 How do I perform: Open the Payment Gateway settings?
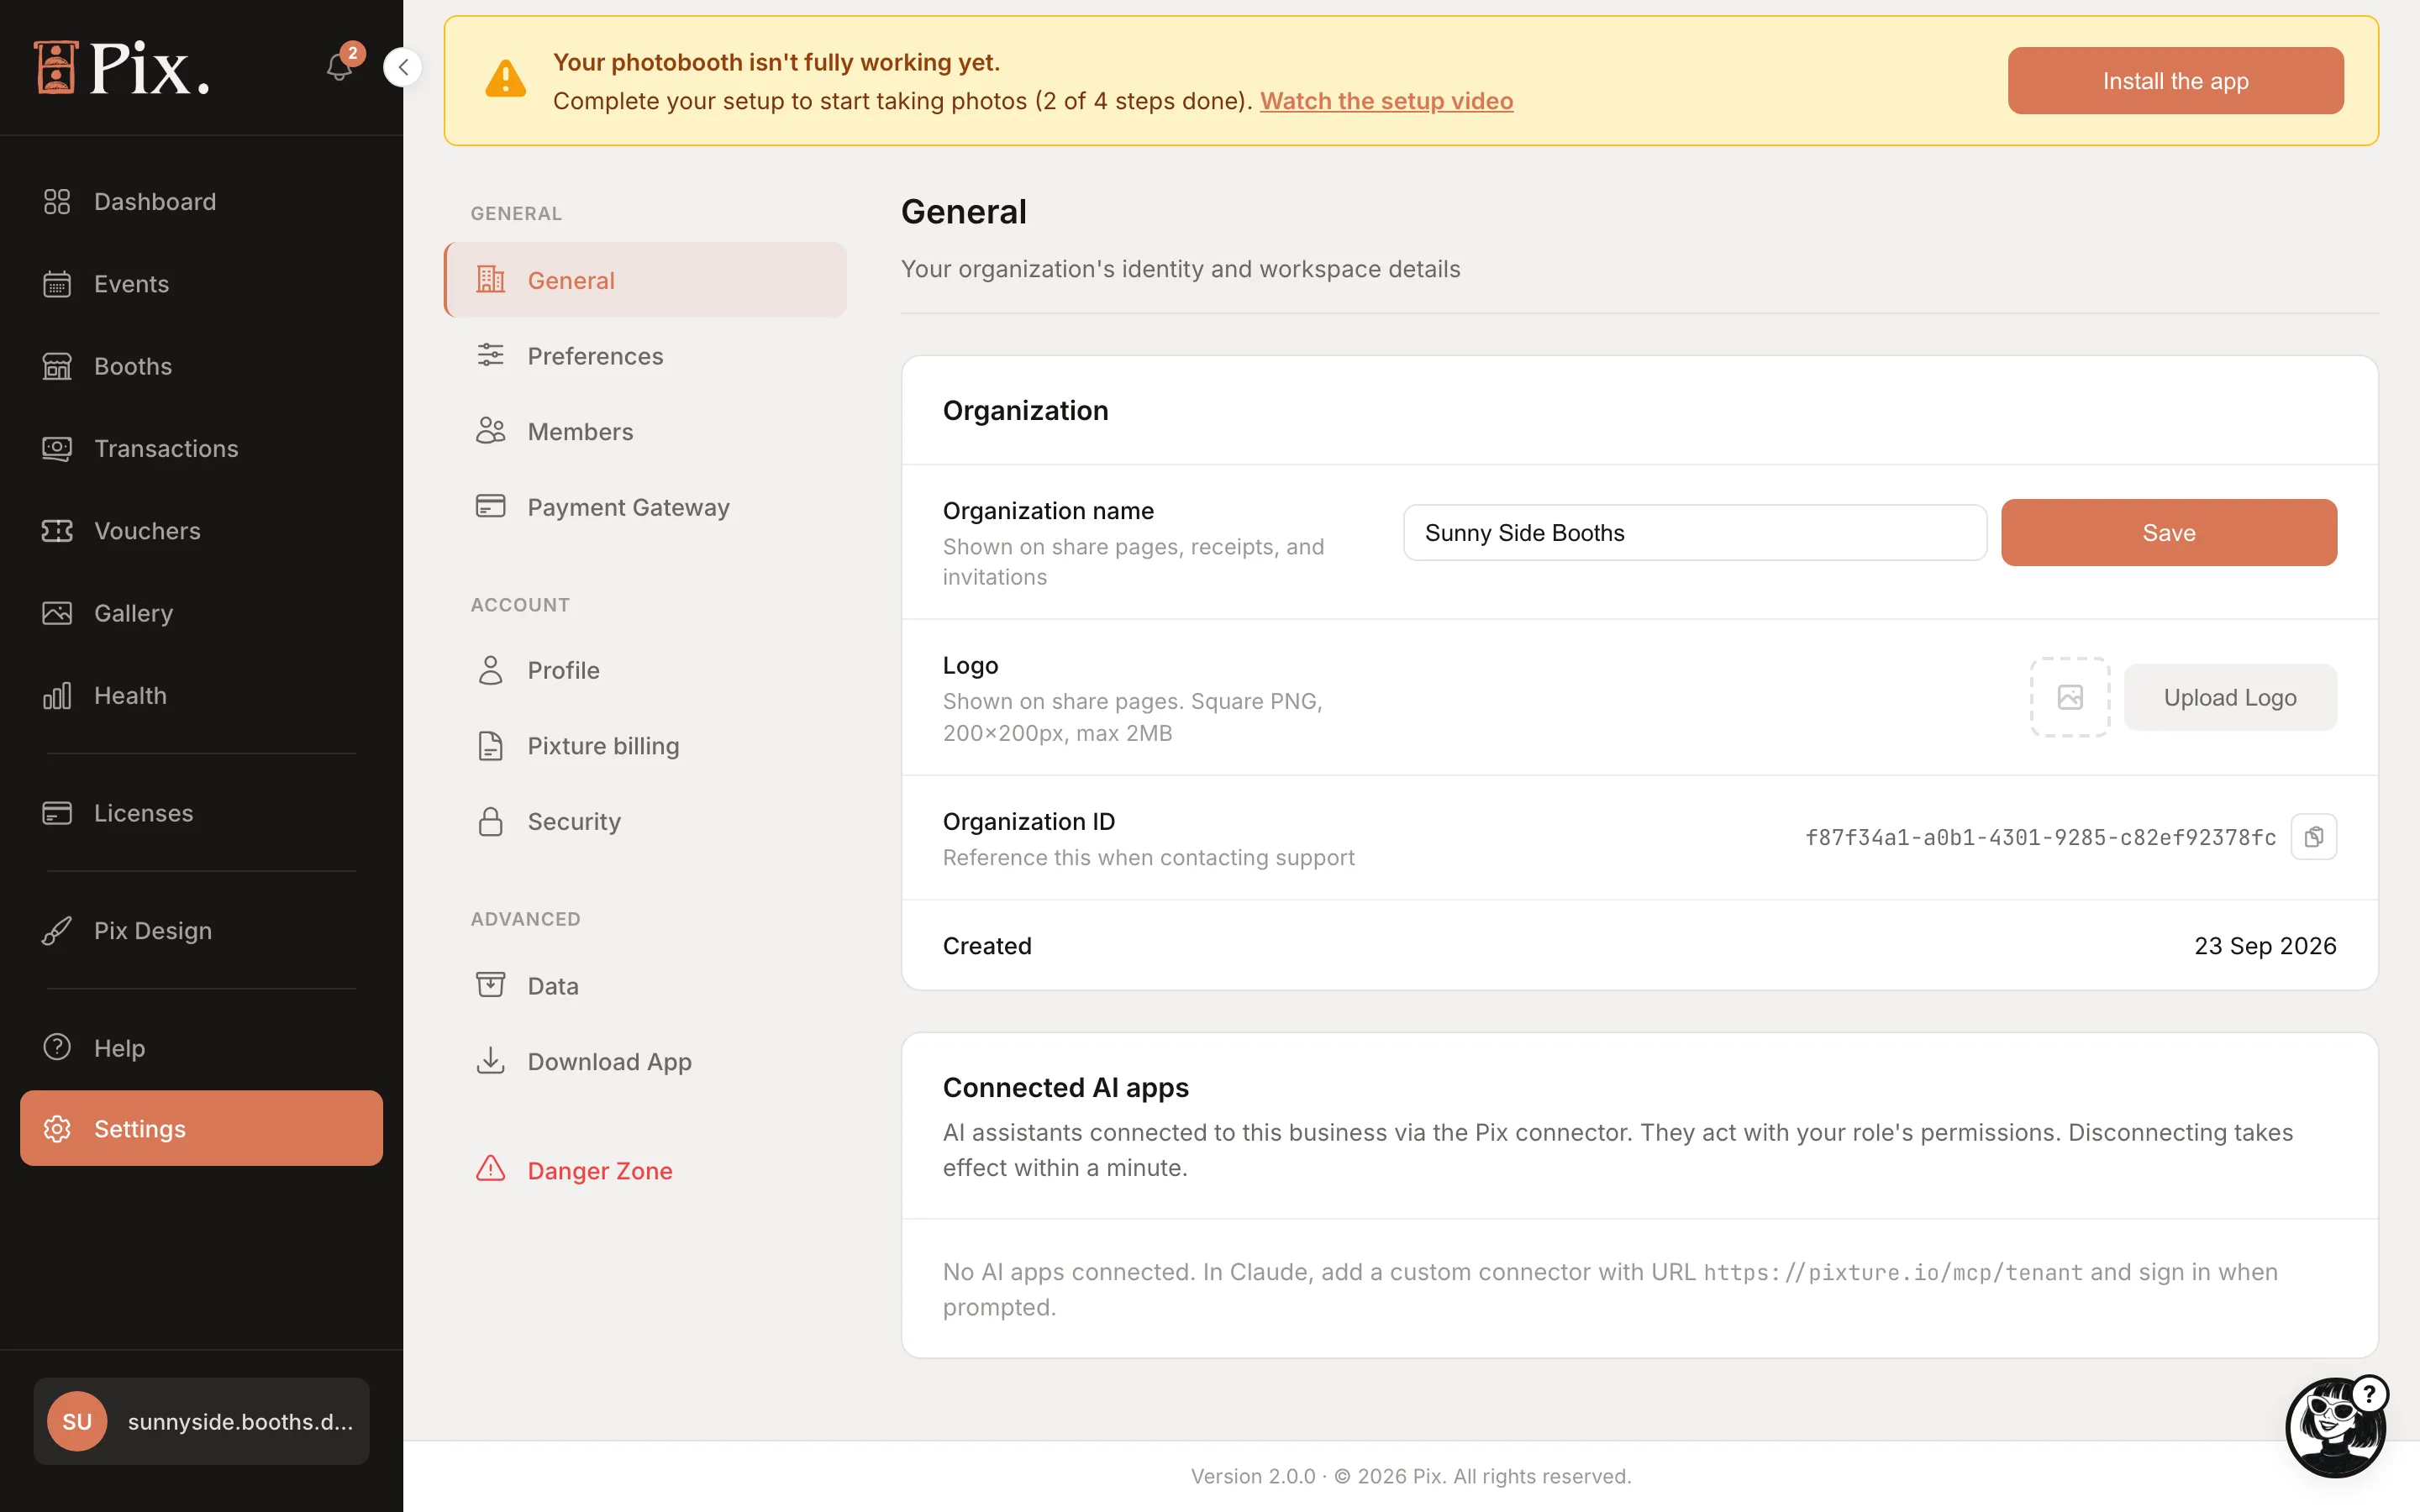[x=645, y=507]
